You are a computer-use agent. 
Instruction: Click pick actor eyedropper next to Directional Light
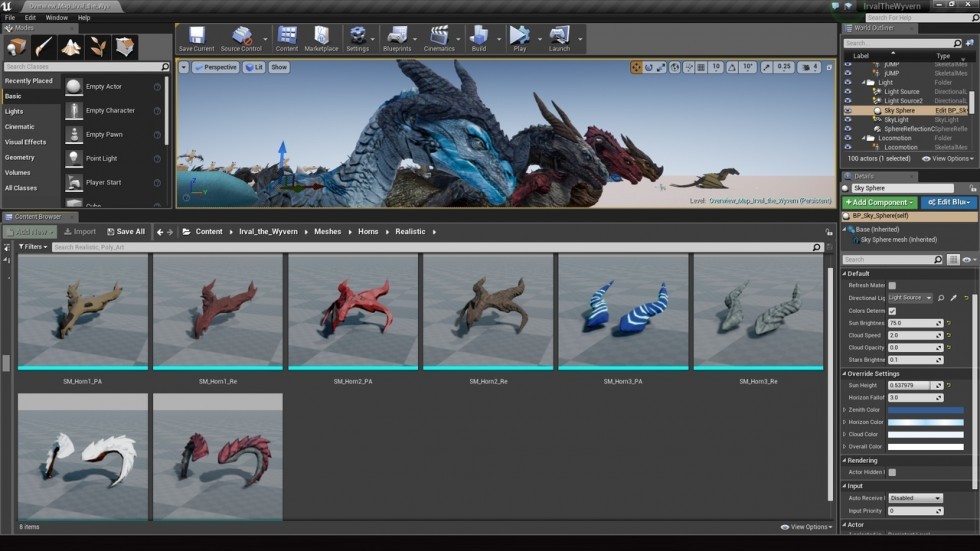(x=954, y=298)
